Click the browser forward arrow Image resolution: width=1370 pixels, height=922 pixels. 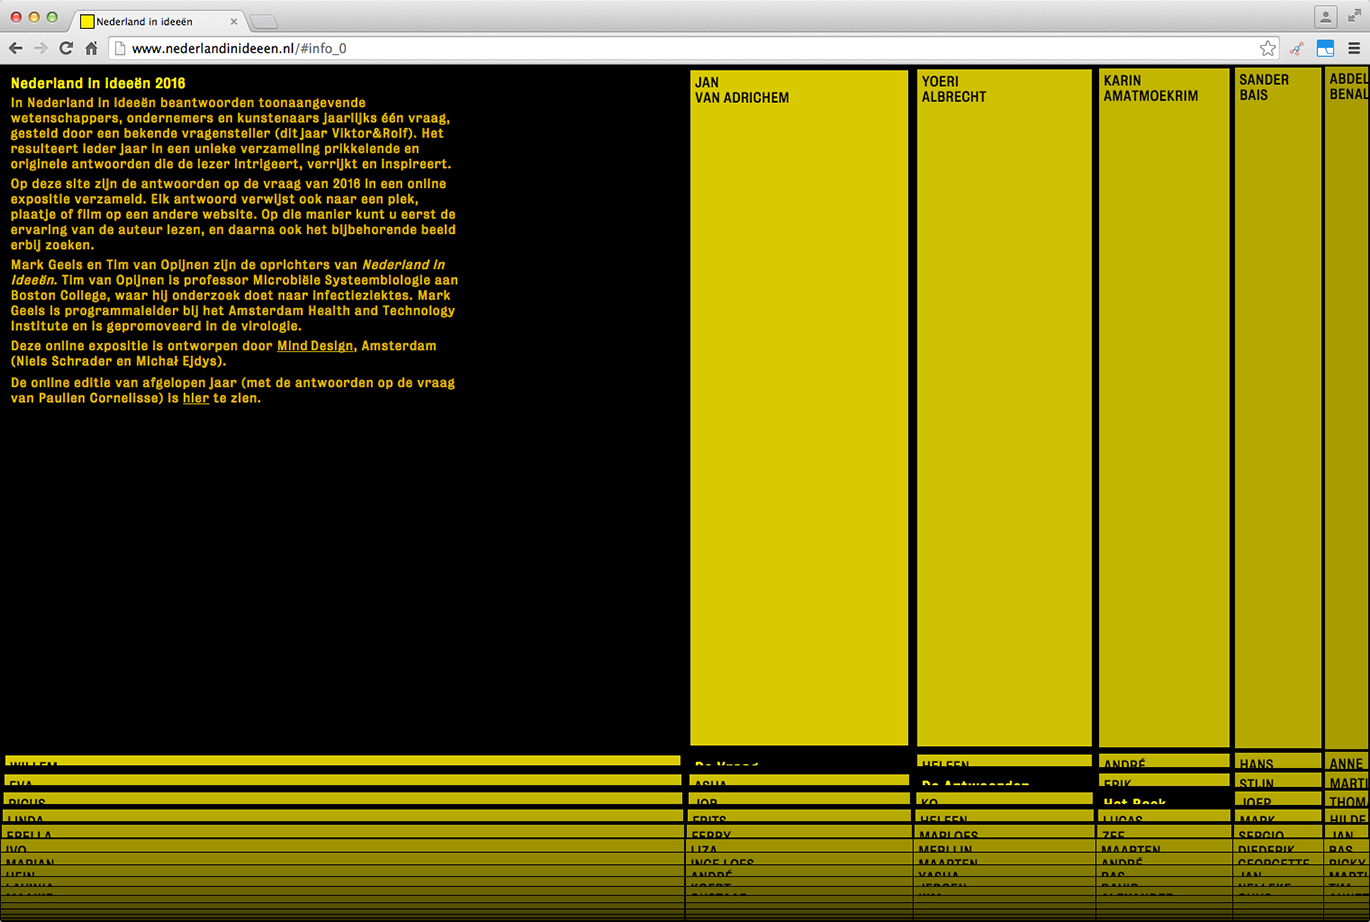(x=40, y=48)
